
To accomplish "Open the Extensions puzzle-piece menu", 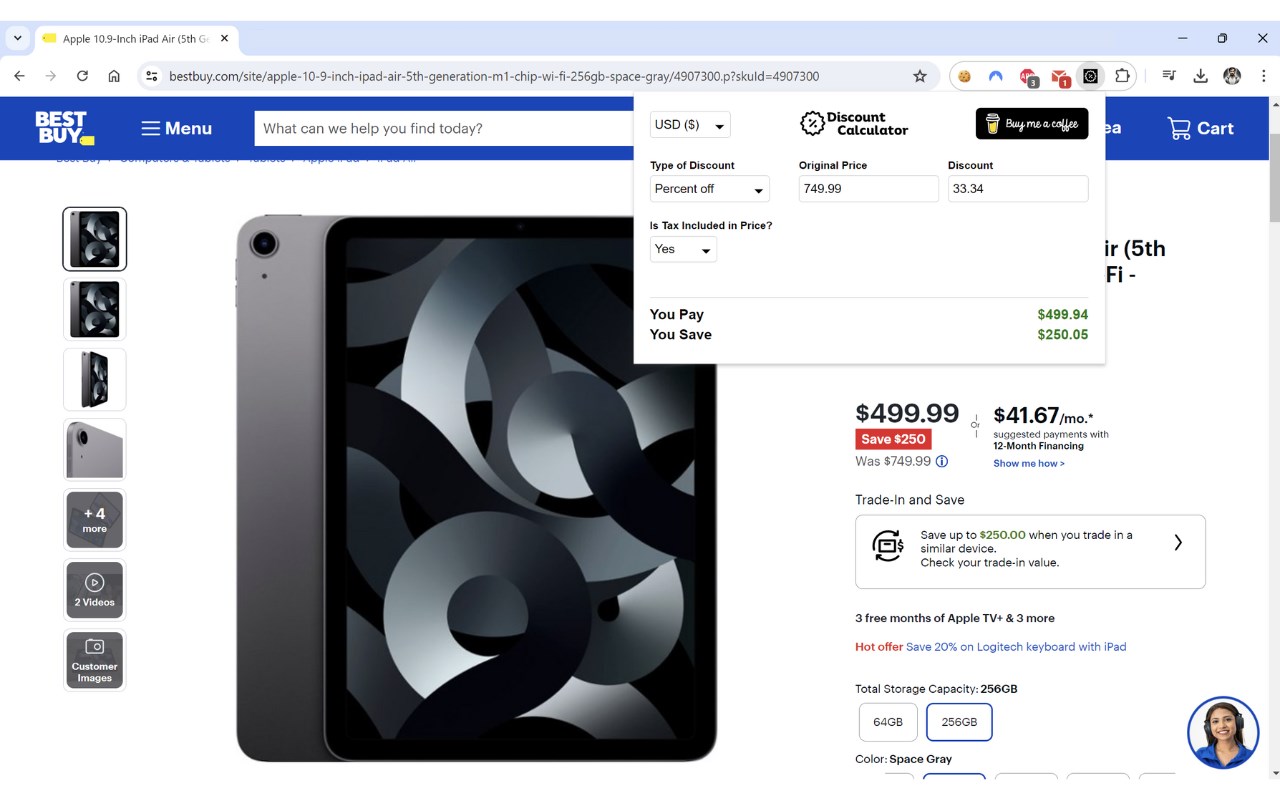I will click(x=1122, y=76).
